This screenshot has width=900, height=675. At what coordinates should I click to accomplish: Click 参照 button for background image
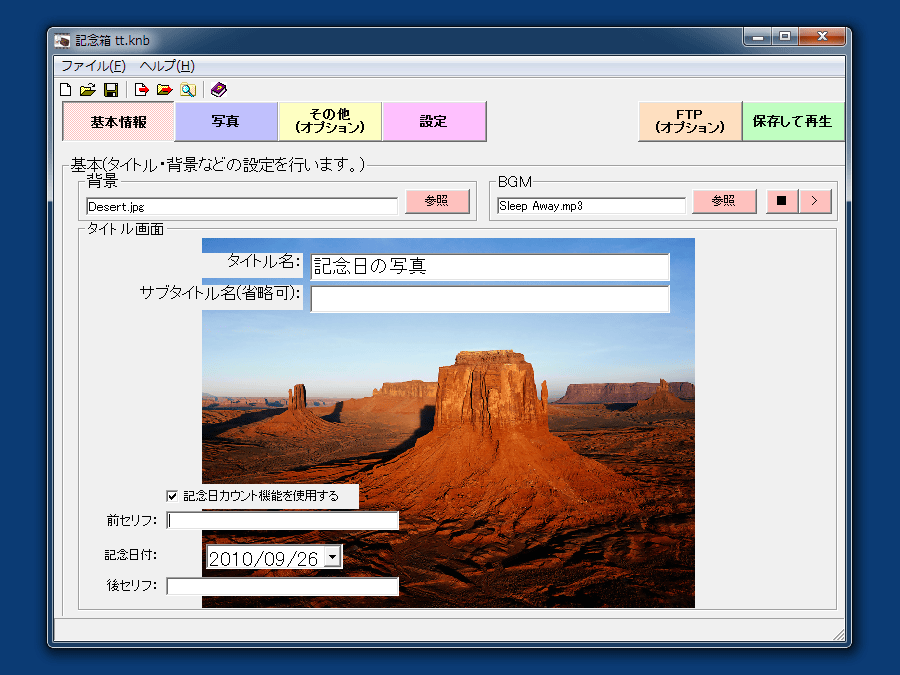pyautogui.click(x=437, y=201)
